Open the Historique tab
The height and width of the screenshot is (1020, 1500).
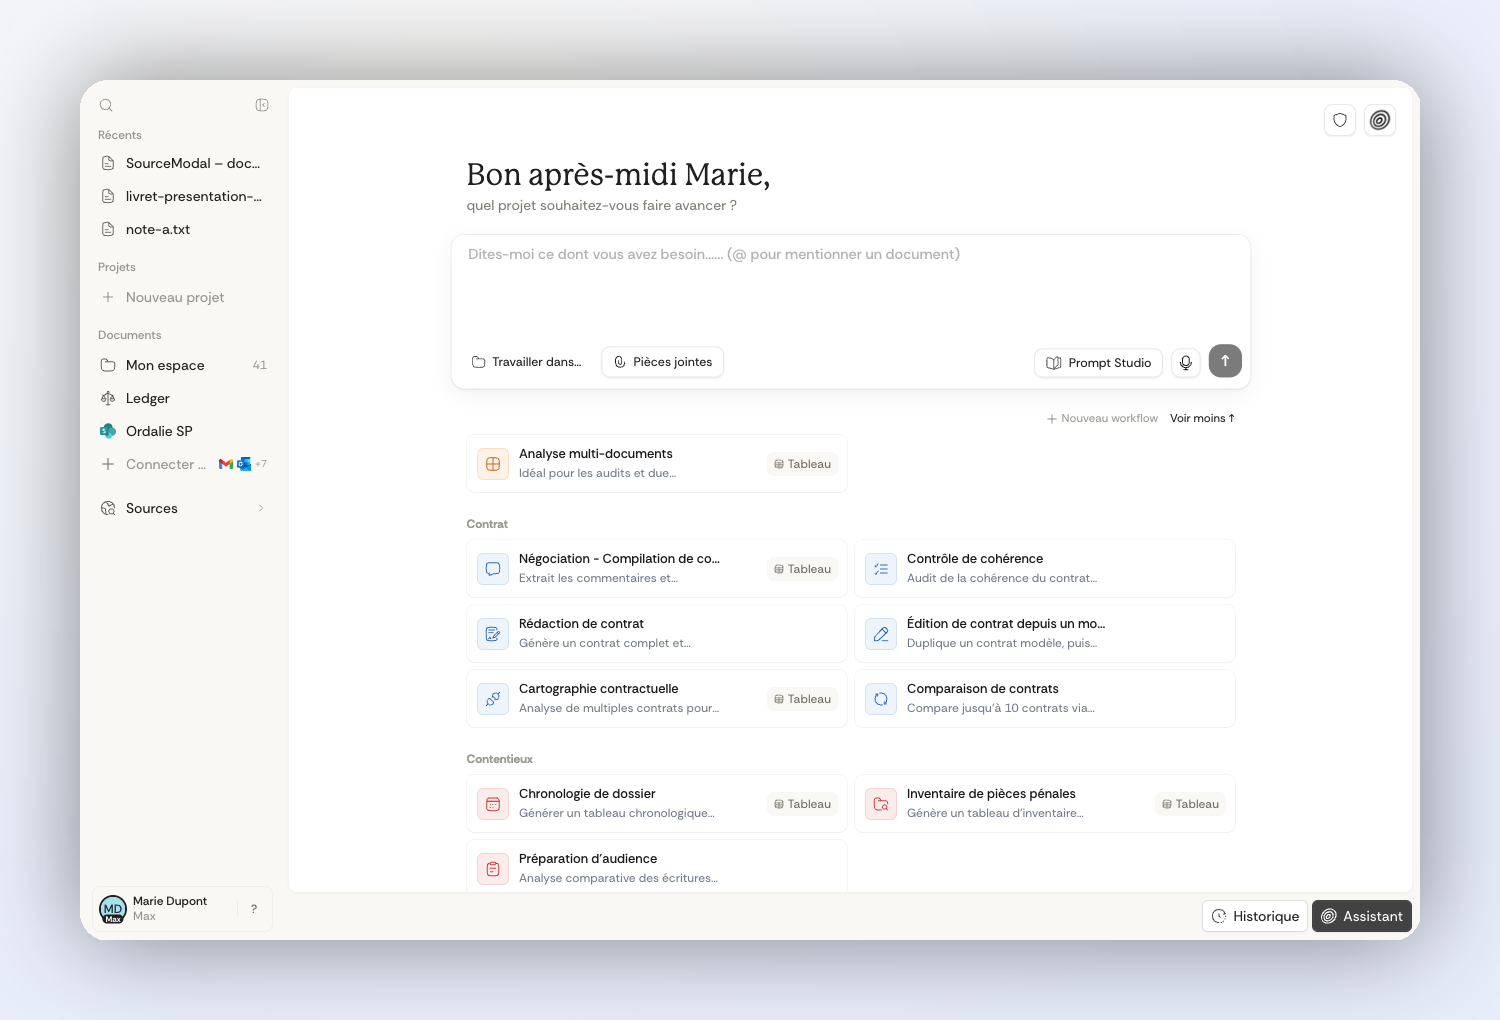pos(1255,916)
